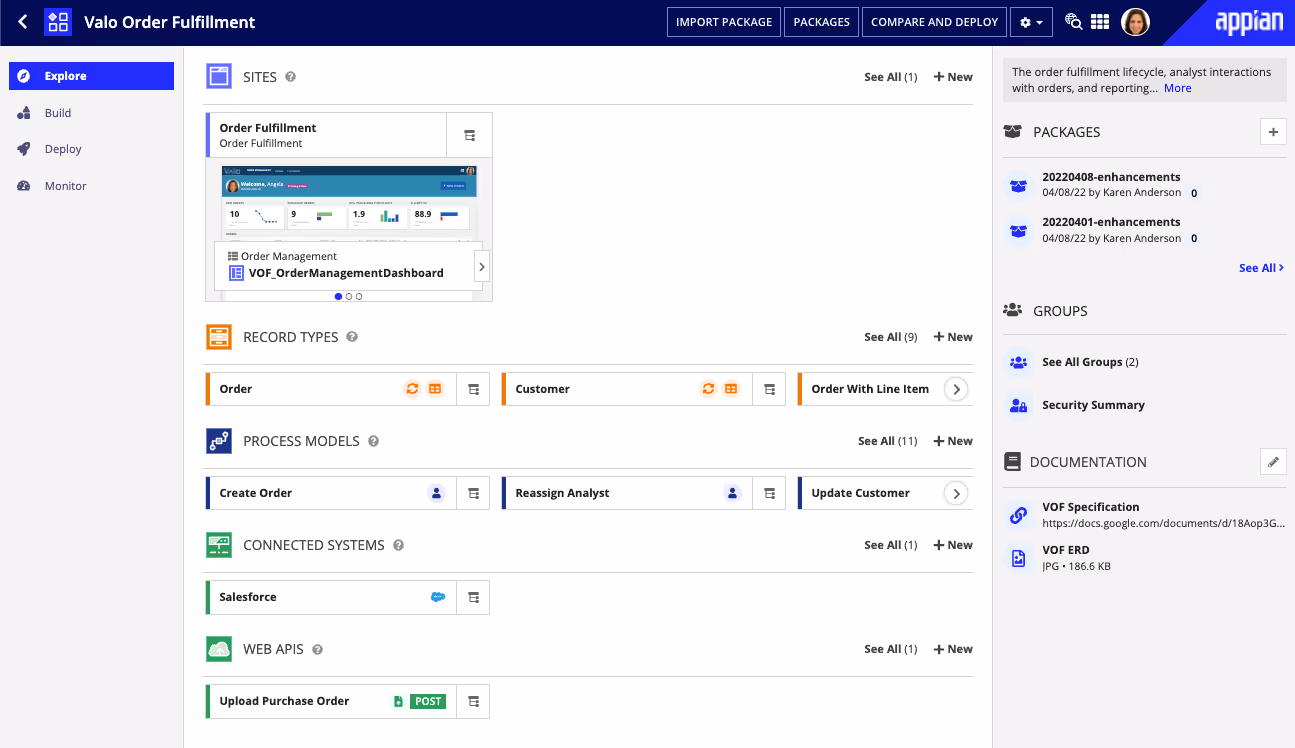Image resolution: width=1295 pixels, height=748 pixels.
Task: Click See All for Connected Systems
Action: pyautogui.click(x=890, y=545)
